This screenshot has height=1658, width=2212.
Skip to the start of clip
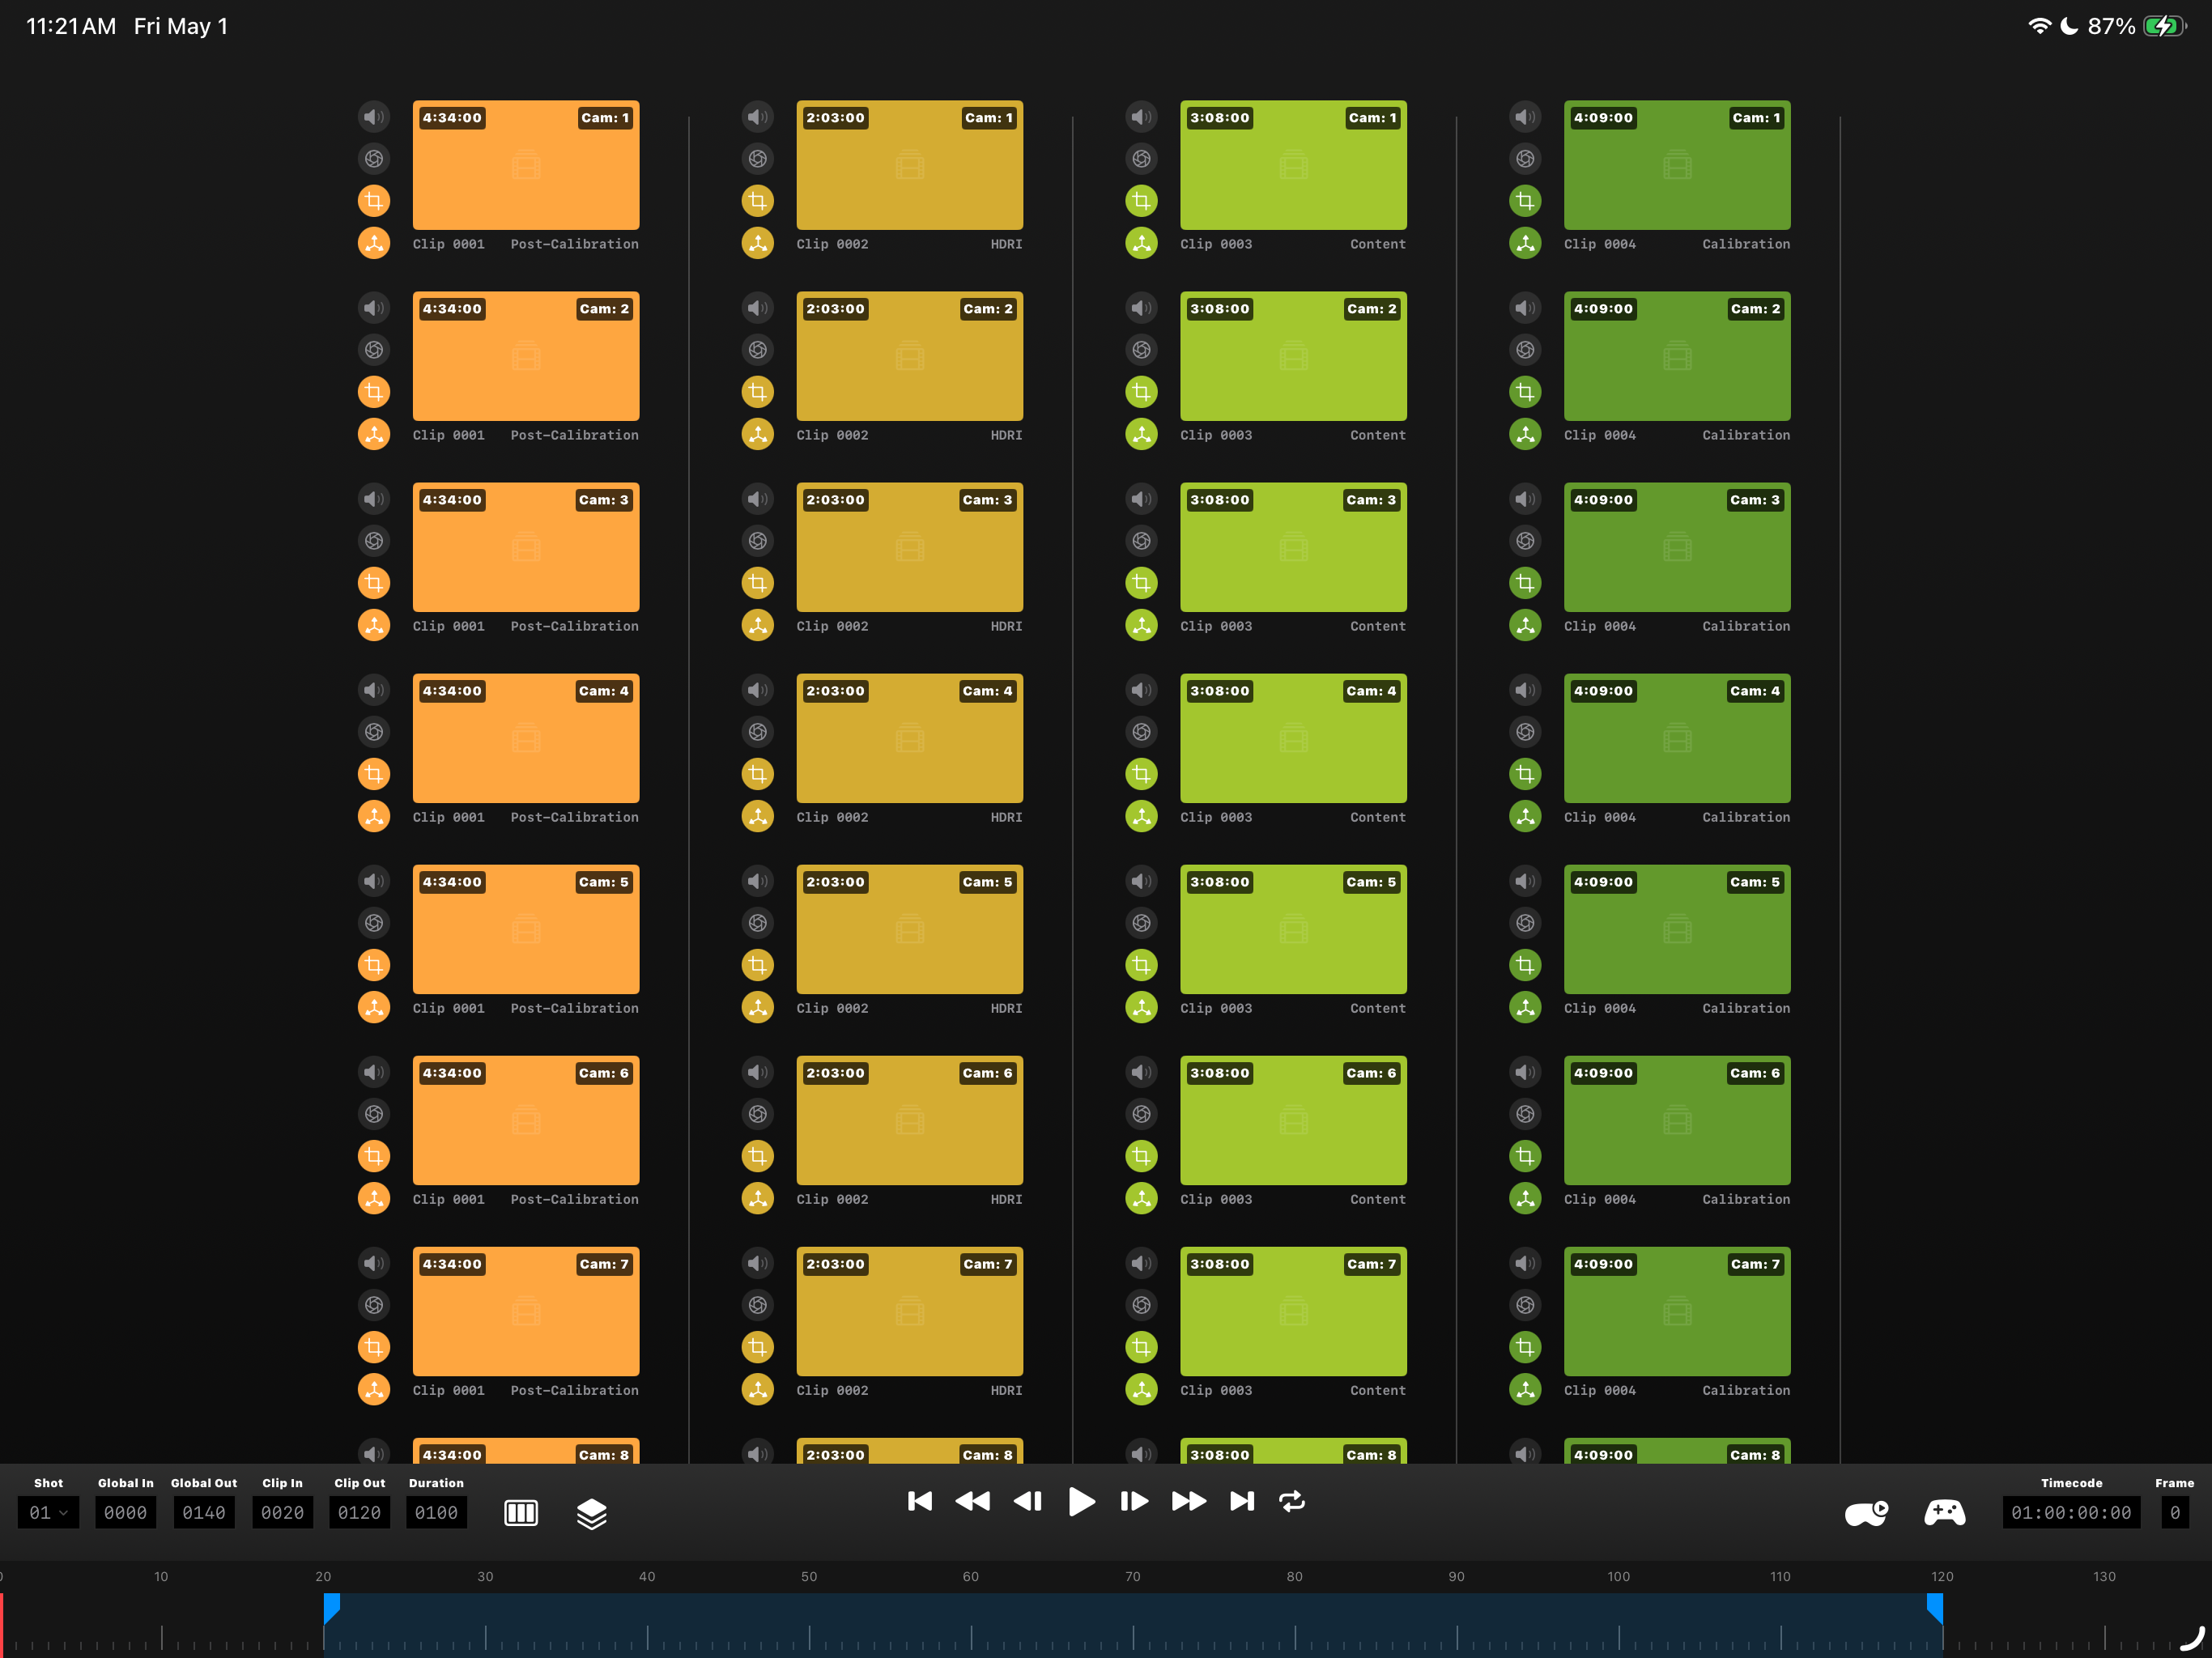(x=920, y=1501)
